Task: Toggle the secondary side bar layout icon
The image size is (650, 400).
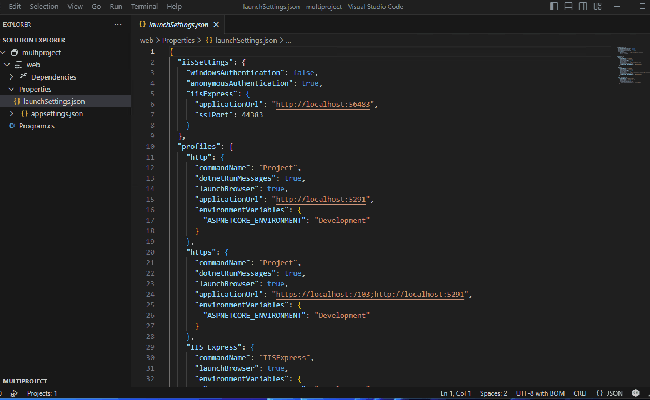Action: click(583, 6)
